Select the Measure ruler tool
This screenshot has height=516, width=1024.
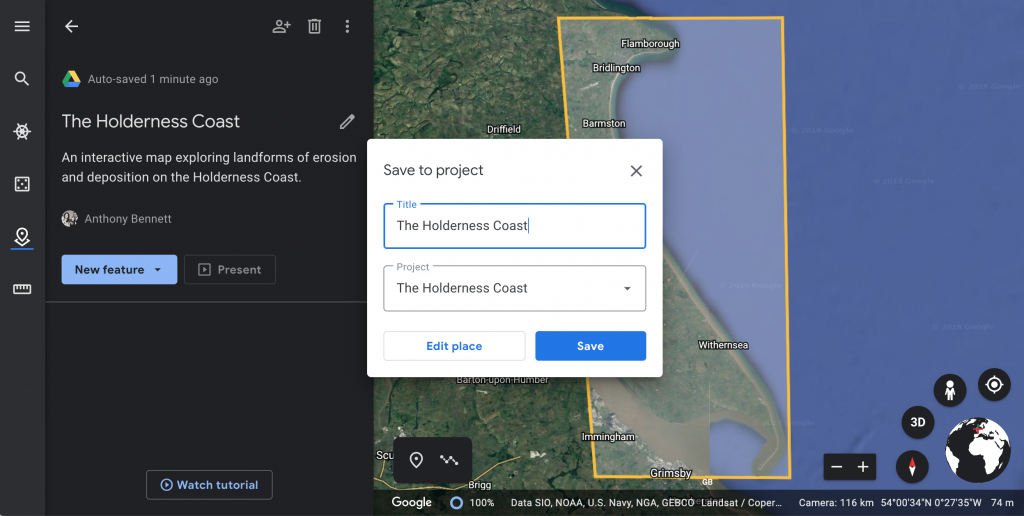coord(22,289)
